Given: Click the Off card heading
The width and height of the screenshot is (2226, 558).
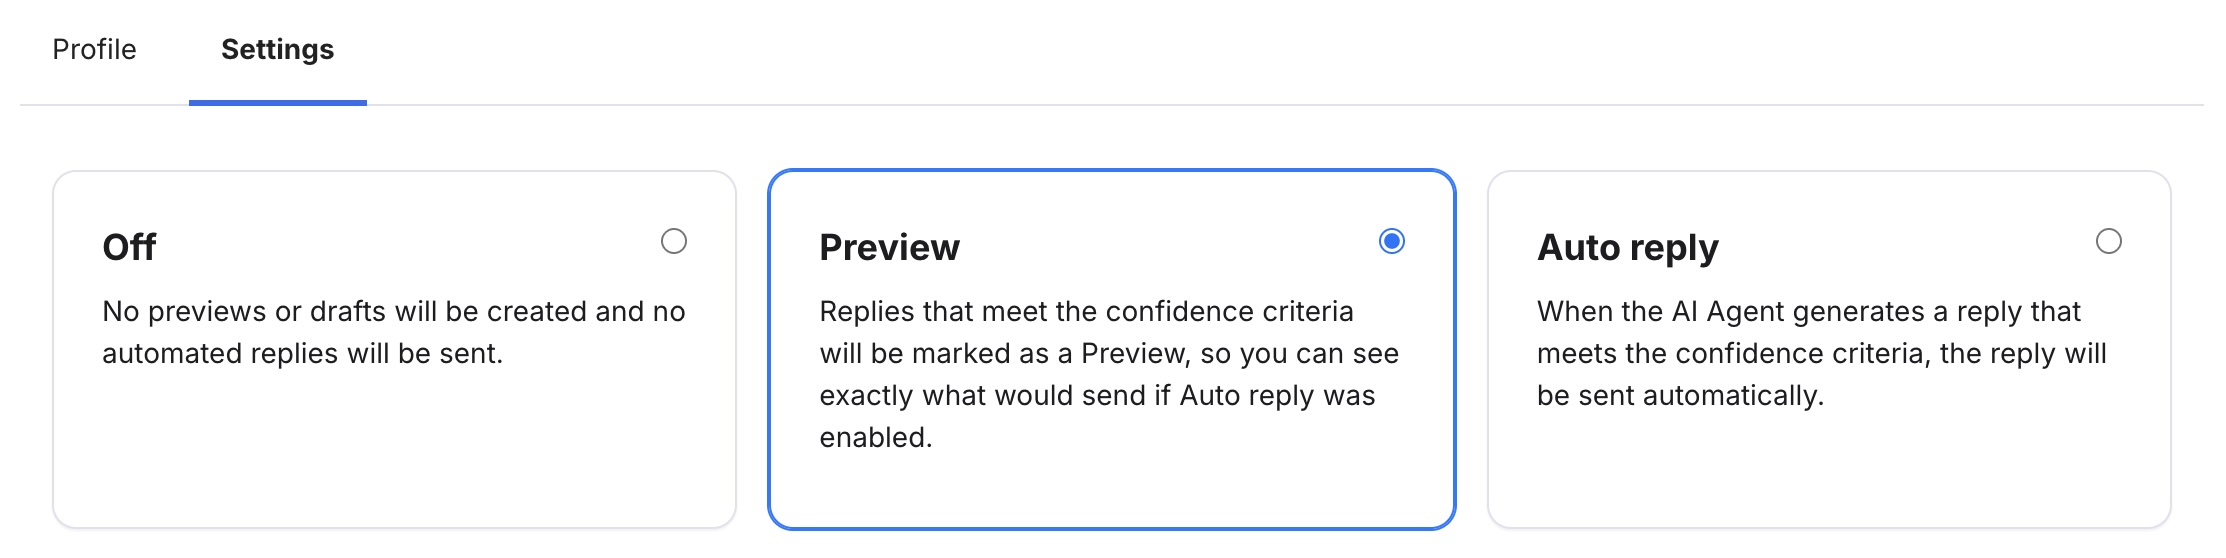Looking at the screenshot, I should pos(129,247).
